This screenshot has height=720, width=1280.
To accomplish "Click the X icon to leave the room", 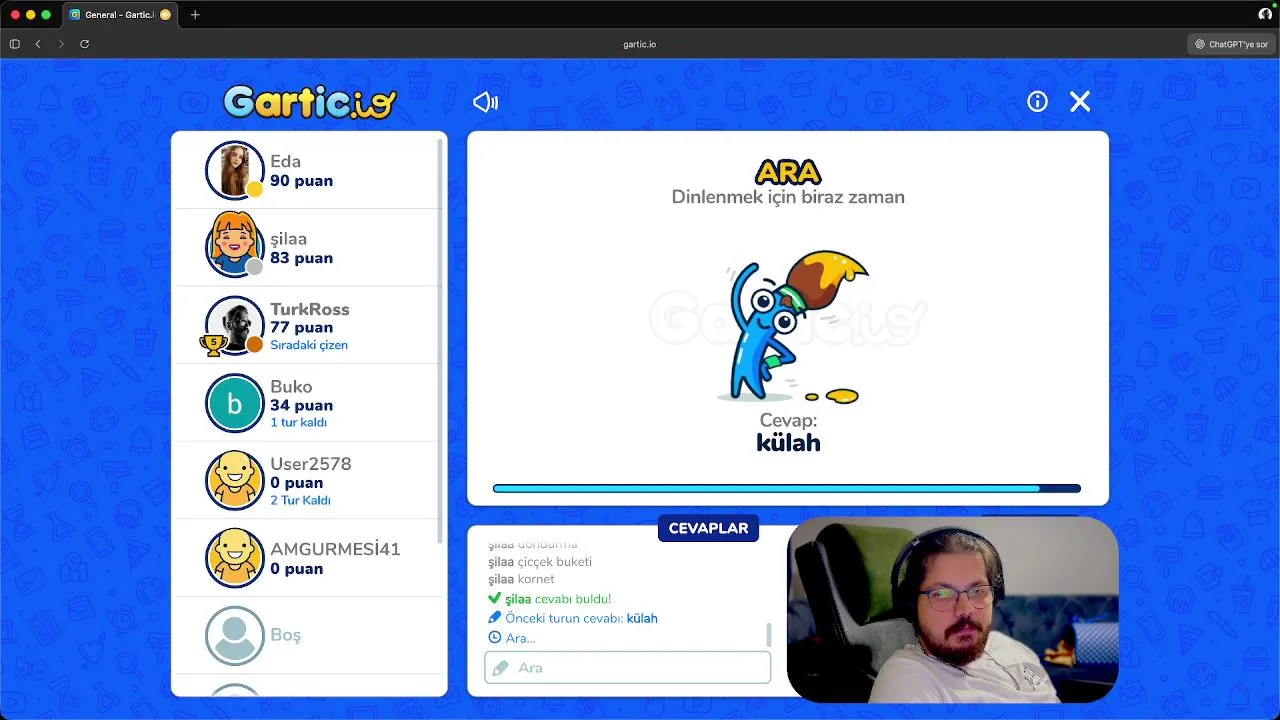I will click(1080, 101).
